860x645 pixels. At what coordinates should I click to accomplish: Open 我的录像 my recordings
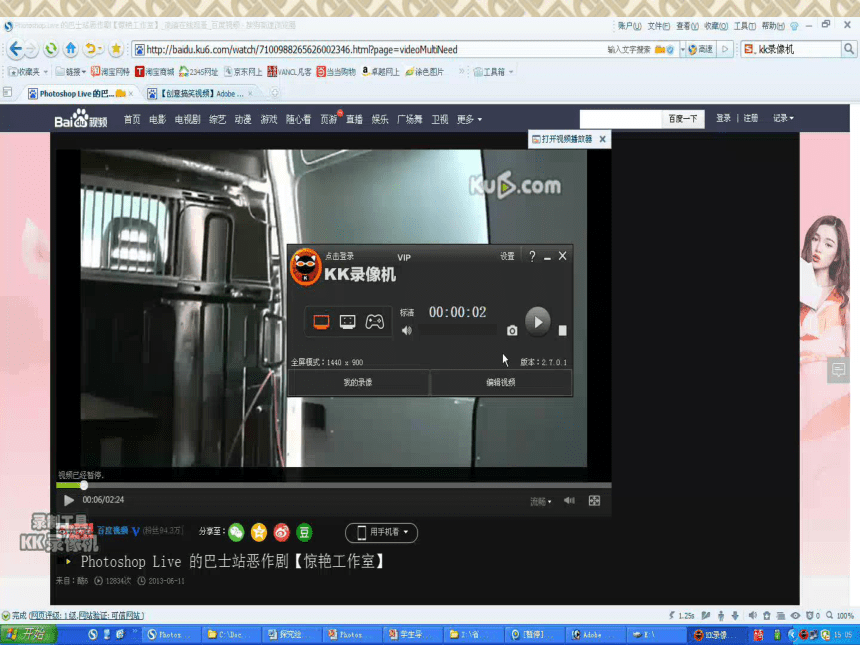coord(358,382)
